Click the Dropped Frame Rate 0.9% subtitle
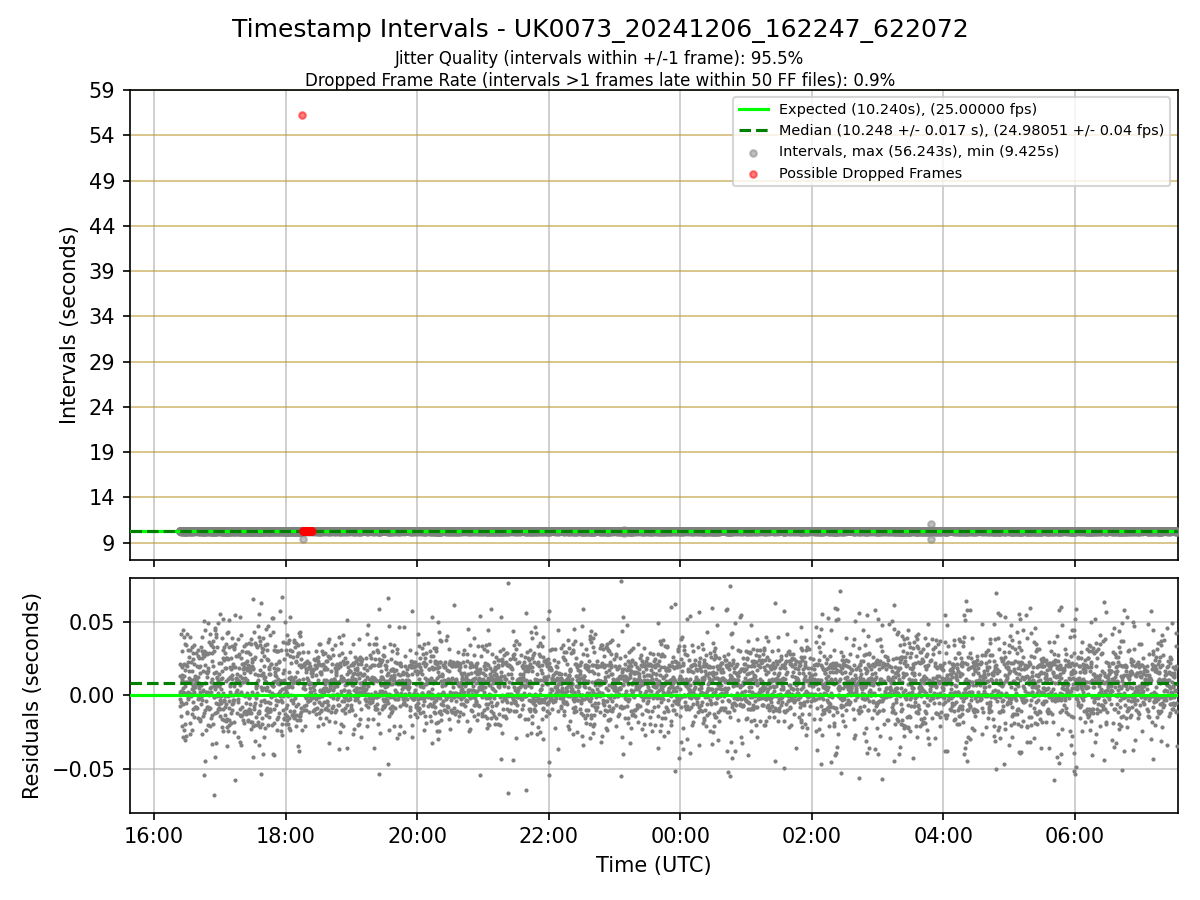 pyautogui.click(x=600, y=80)
